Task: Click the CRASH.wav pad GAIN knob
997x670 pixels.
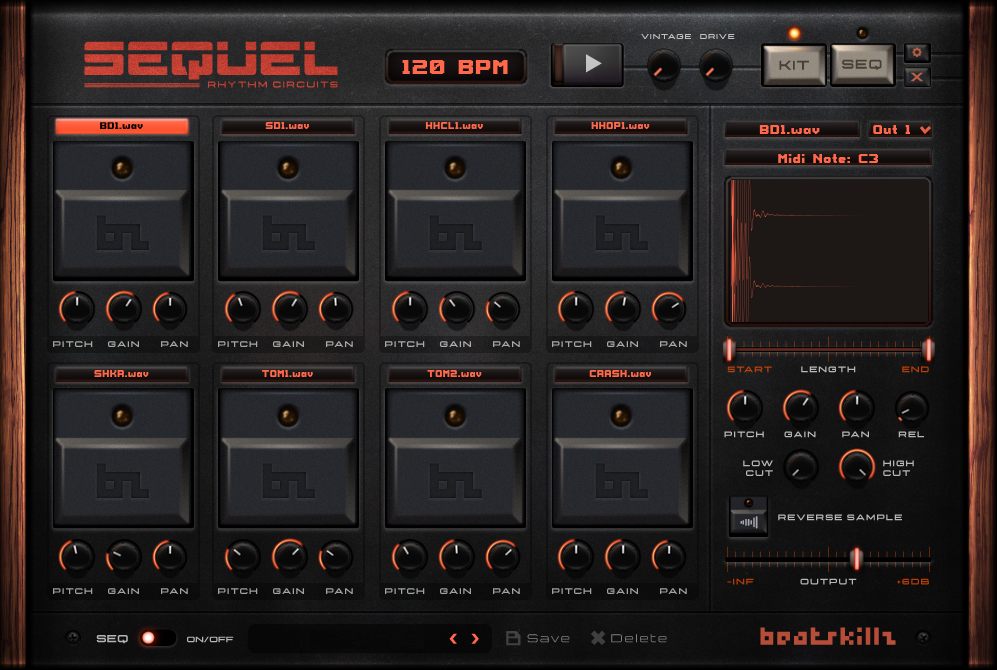Action: (622, 557)
